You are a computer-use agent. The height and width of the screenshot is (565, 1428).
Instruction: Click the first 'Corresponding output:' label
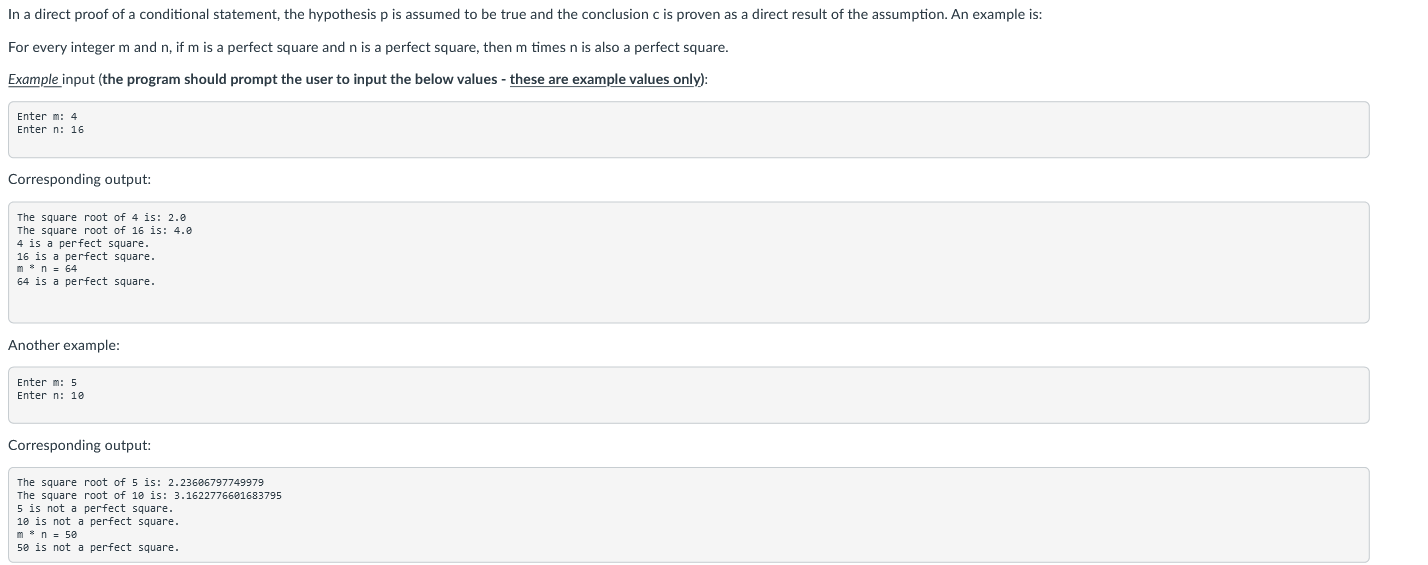(x=80, y=180)
